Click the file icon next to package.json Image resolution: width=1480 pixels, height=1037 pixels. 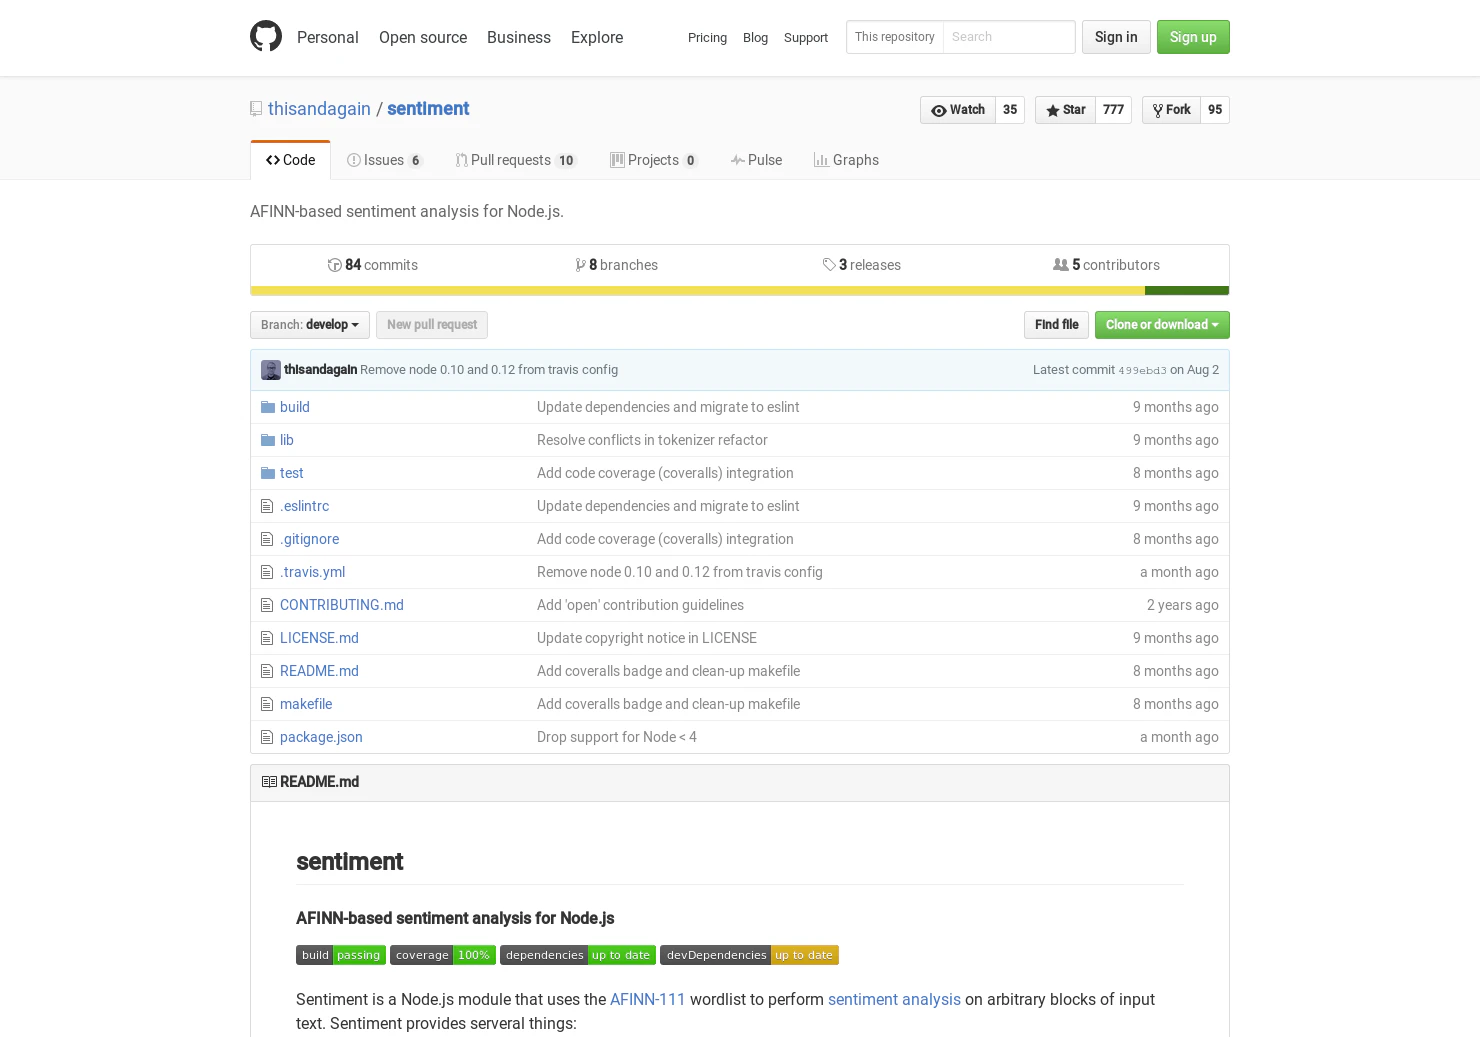[267, 737]
